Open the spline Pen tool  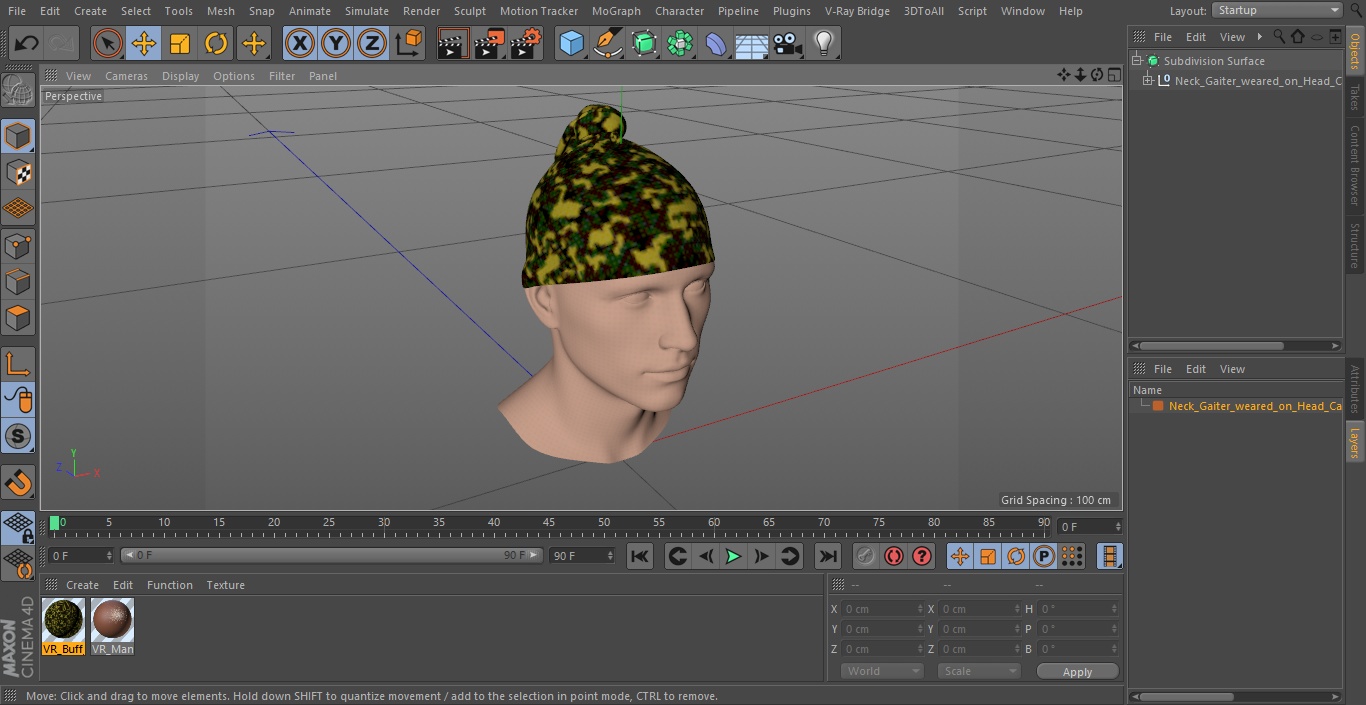(x=607, y=44)
